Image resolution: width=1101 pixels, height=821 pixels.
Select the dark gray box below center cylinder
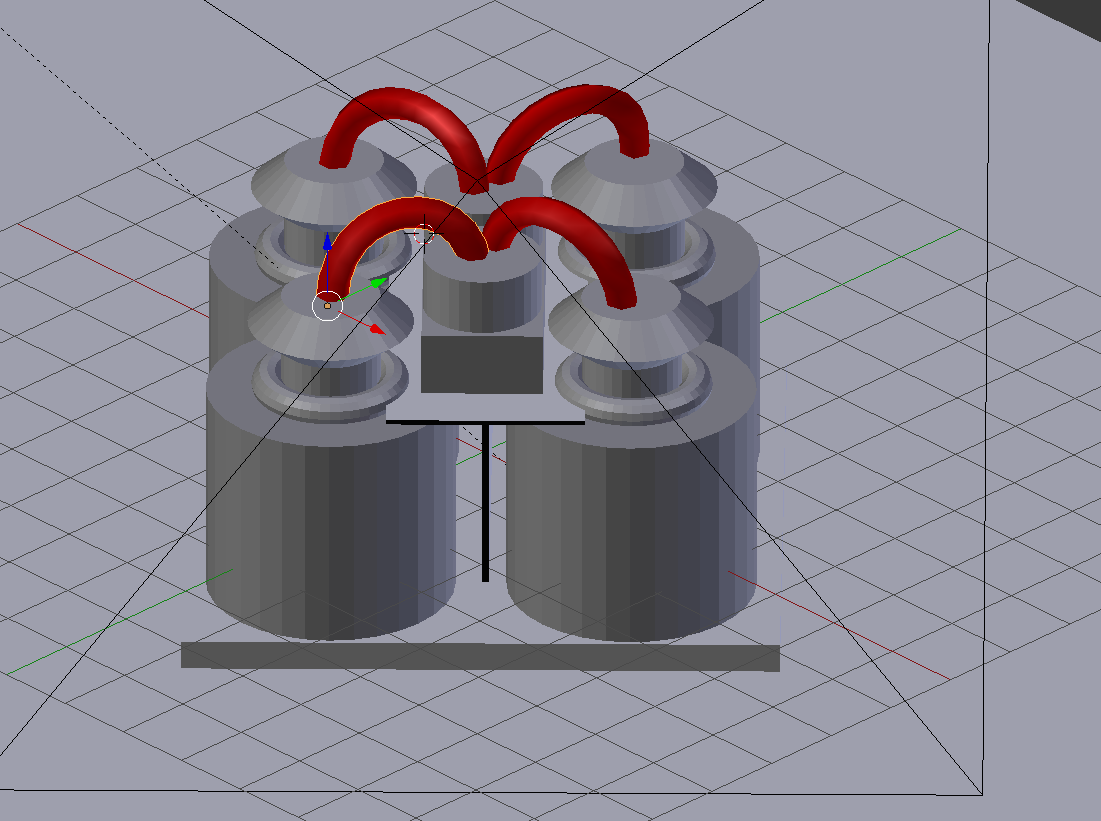(482, 364)
